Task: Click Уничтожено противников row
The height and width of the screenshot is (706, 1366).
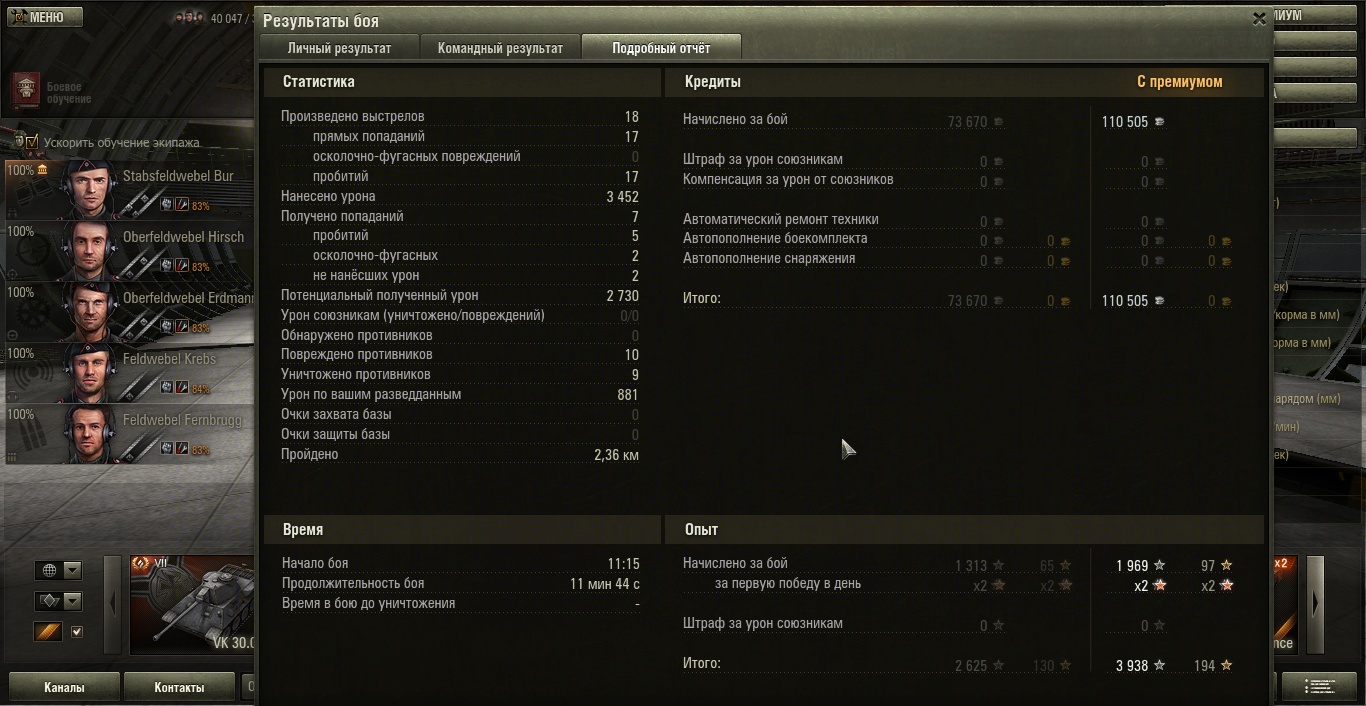Action: tap(460, 375)
